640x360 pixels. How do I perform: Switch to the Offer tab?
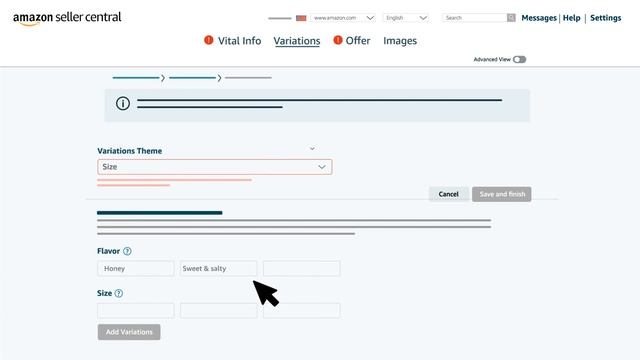[x=358, y=41]
